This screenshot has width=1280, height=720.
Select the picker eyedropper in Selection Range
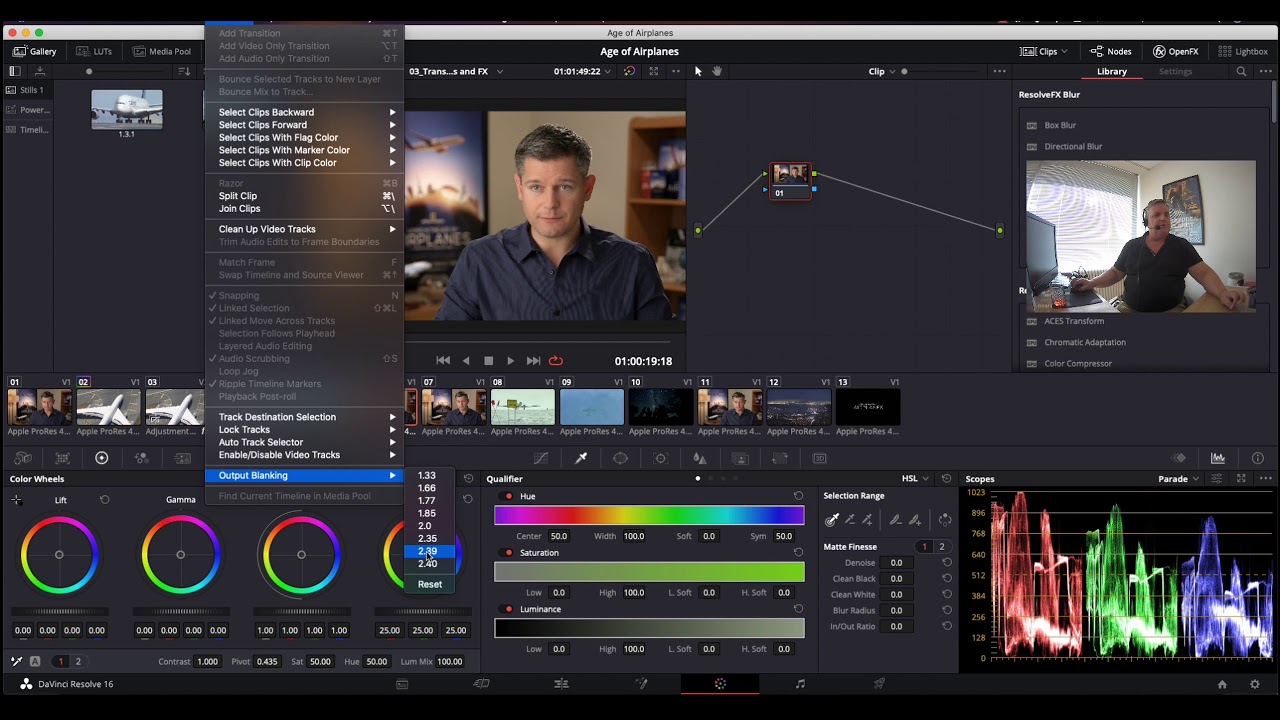831,519
